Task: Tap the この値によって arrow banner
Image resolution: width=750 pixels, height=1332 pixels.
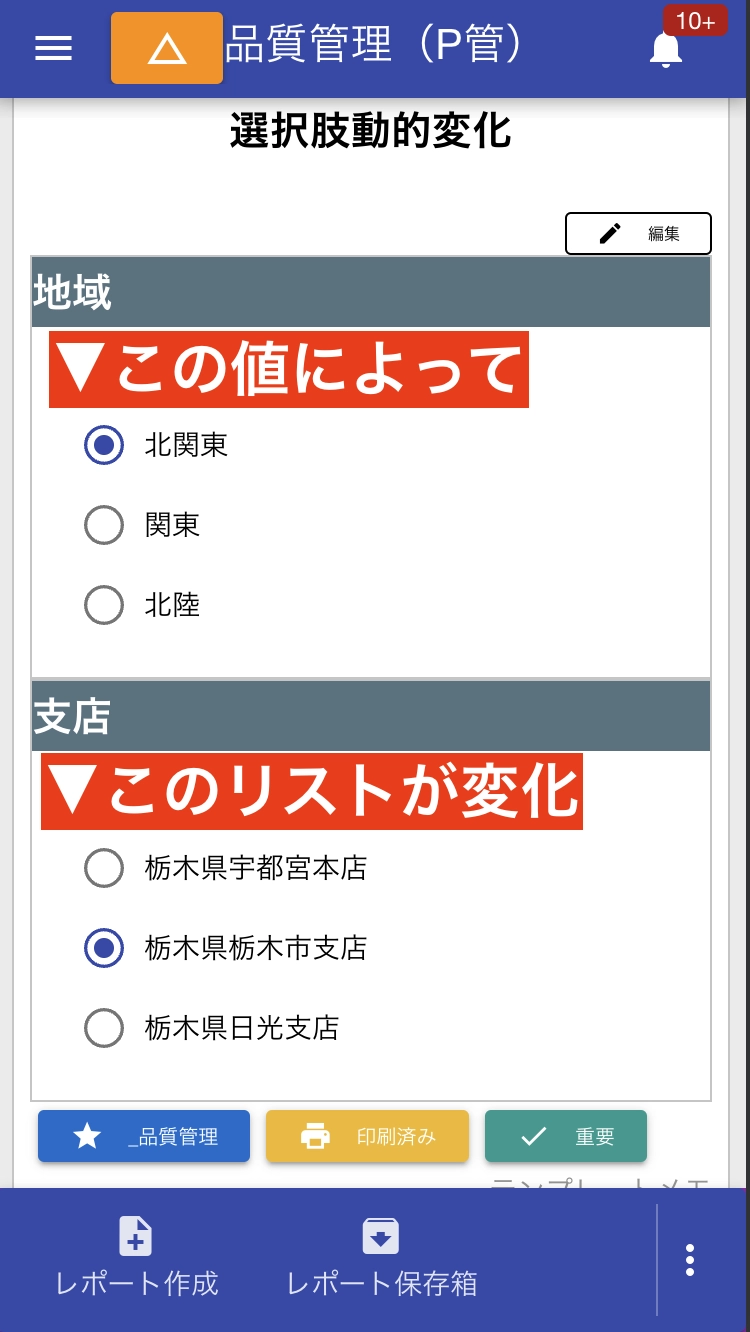Action: click(288, 369)
